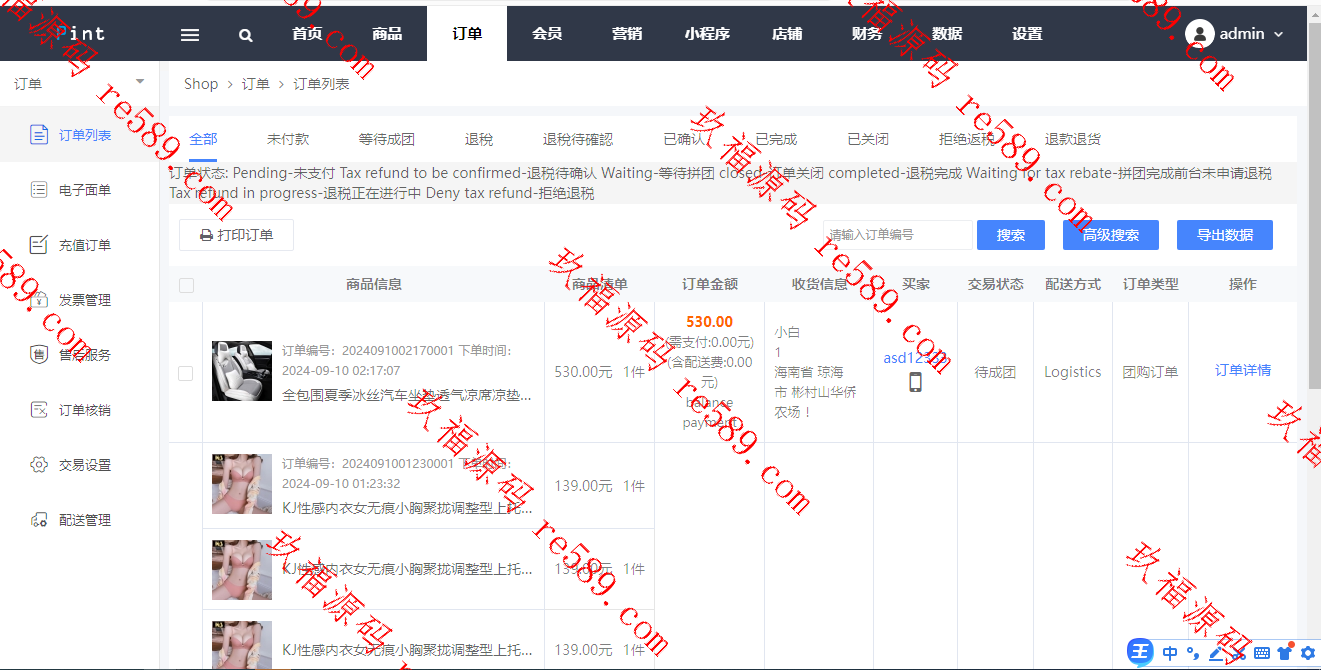Click the 导出数据 button
This screenshot has width=1321, height=670.
[x=1225, y=235]
